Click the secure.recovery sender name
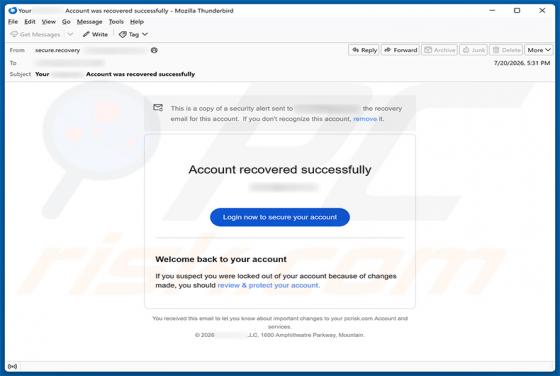 pyautogui.click(x=58, y=50)
